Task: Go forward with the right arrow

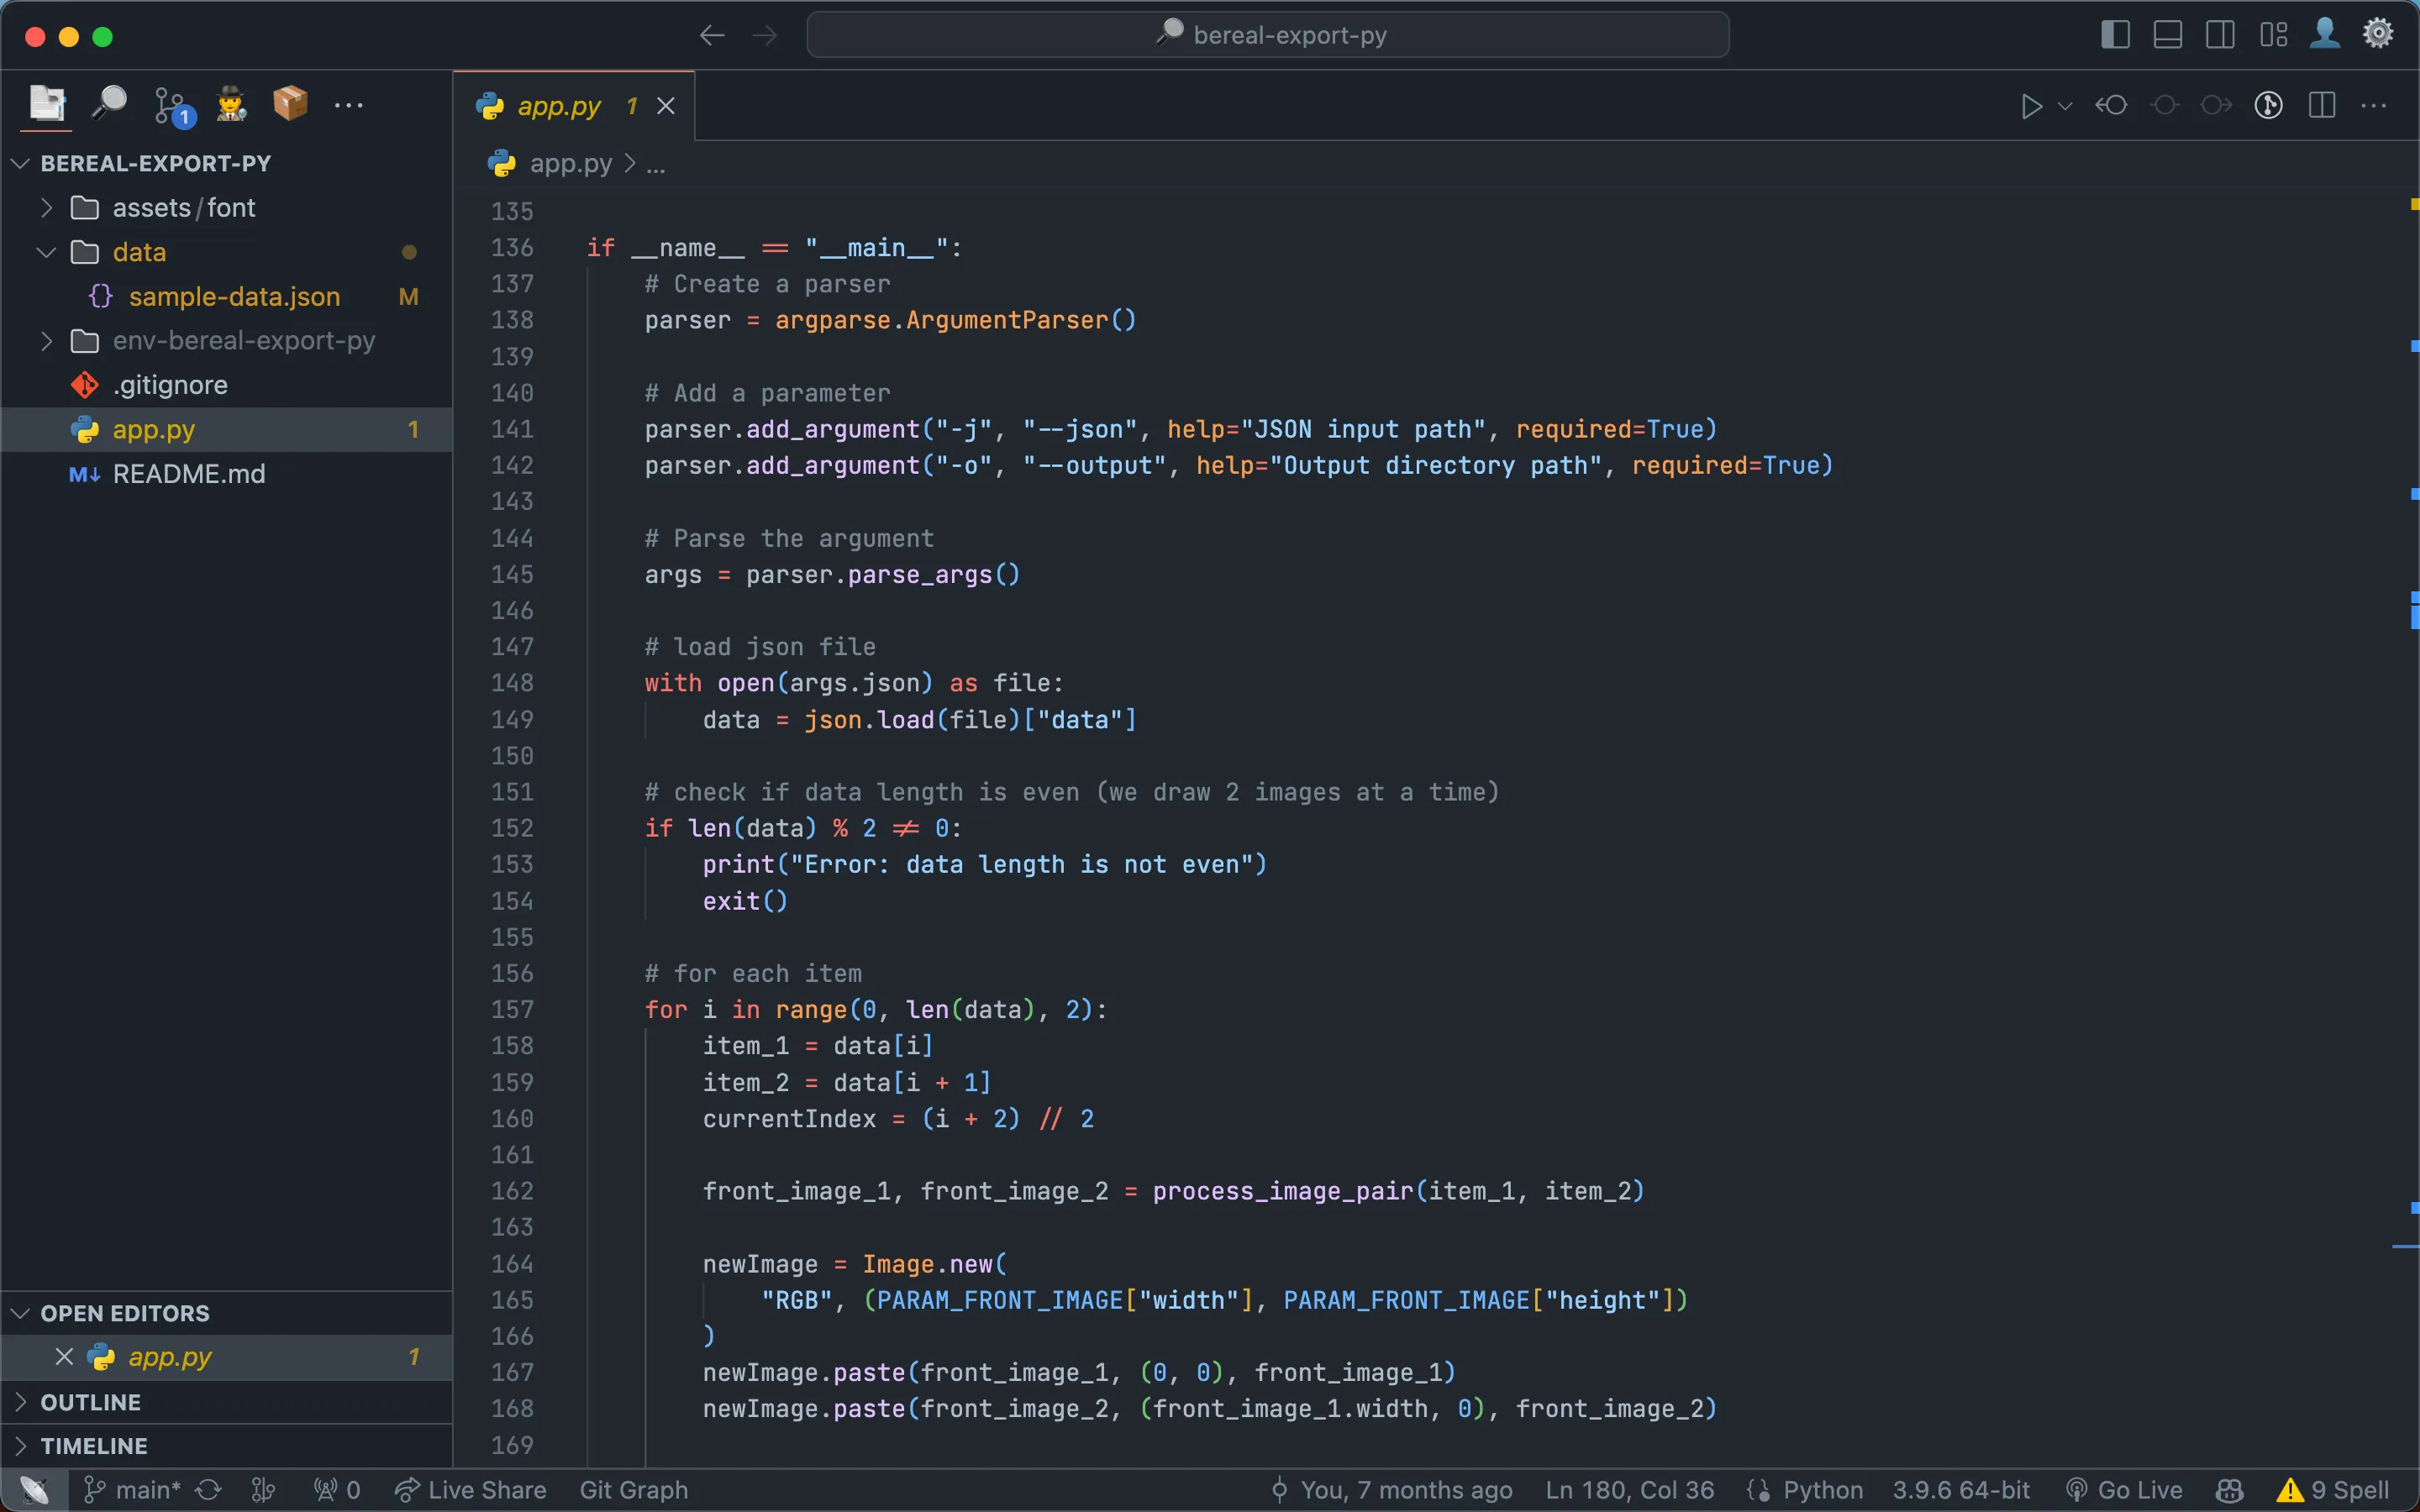Action: click(x=765, y=36)
